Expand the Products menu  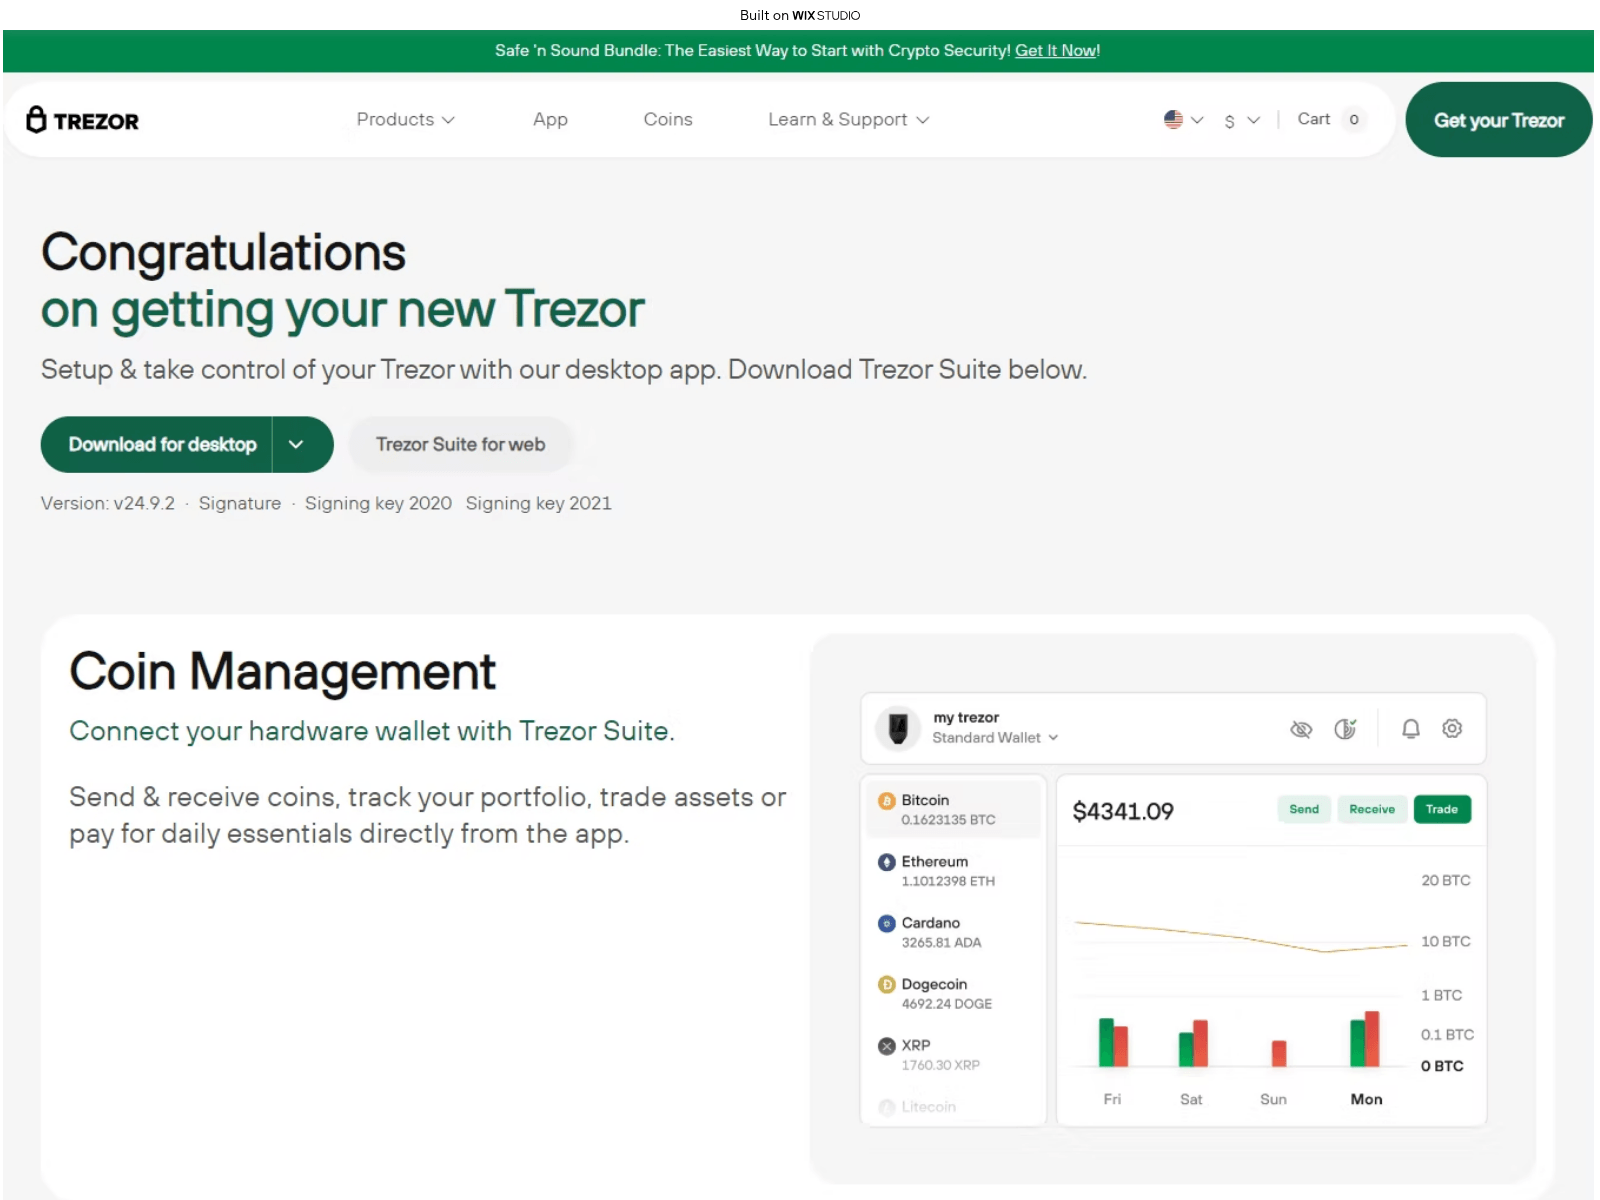(405, 120)
